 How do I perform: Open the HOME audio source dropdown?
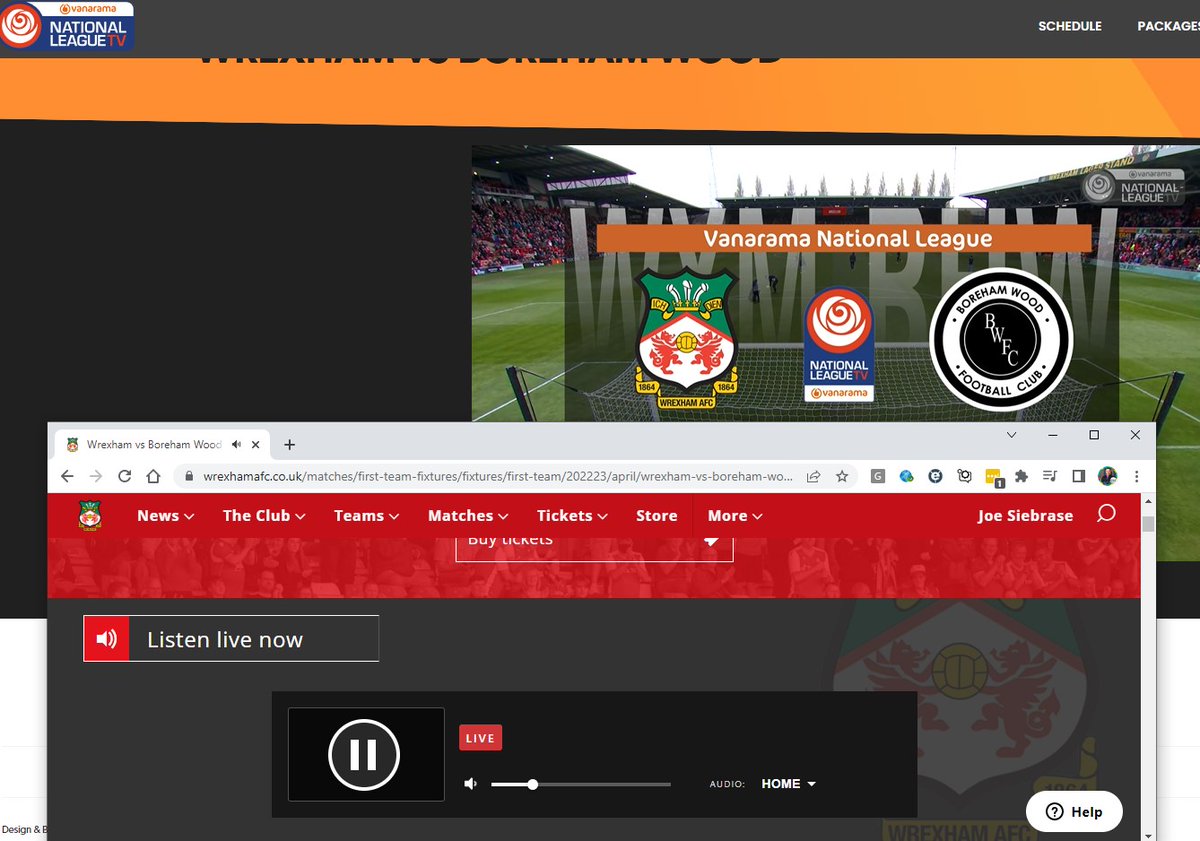(788, 784)
